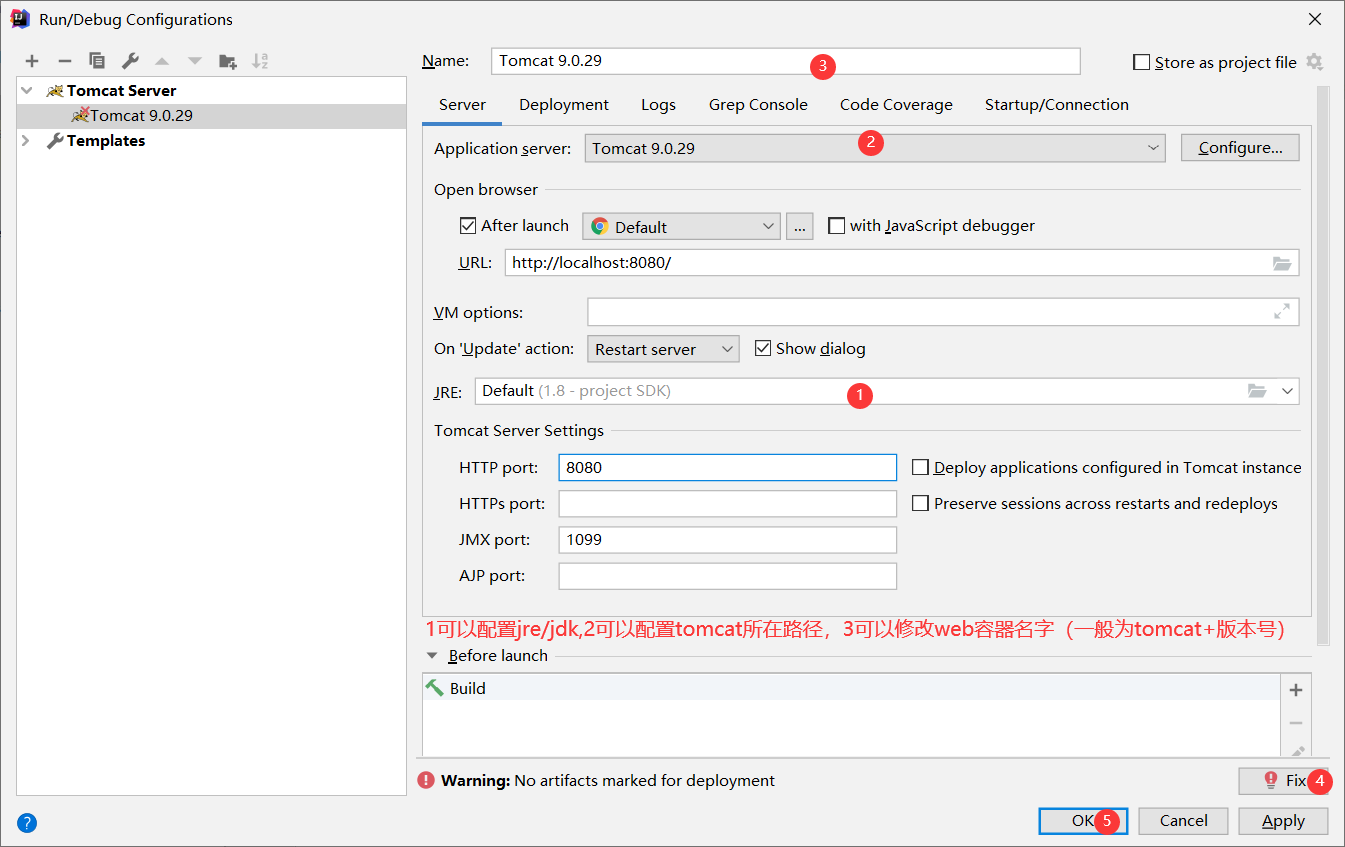Add a new configuration with plus icon
The image size is (1345, 847).
pos(32,61)
